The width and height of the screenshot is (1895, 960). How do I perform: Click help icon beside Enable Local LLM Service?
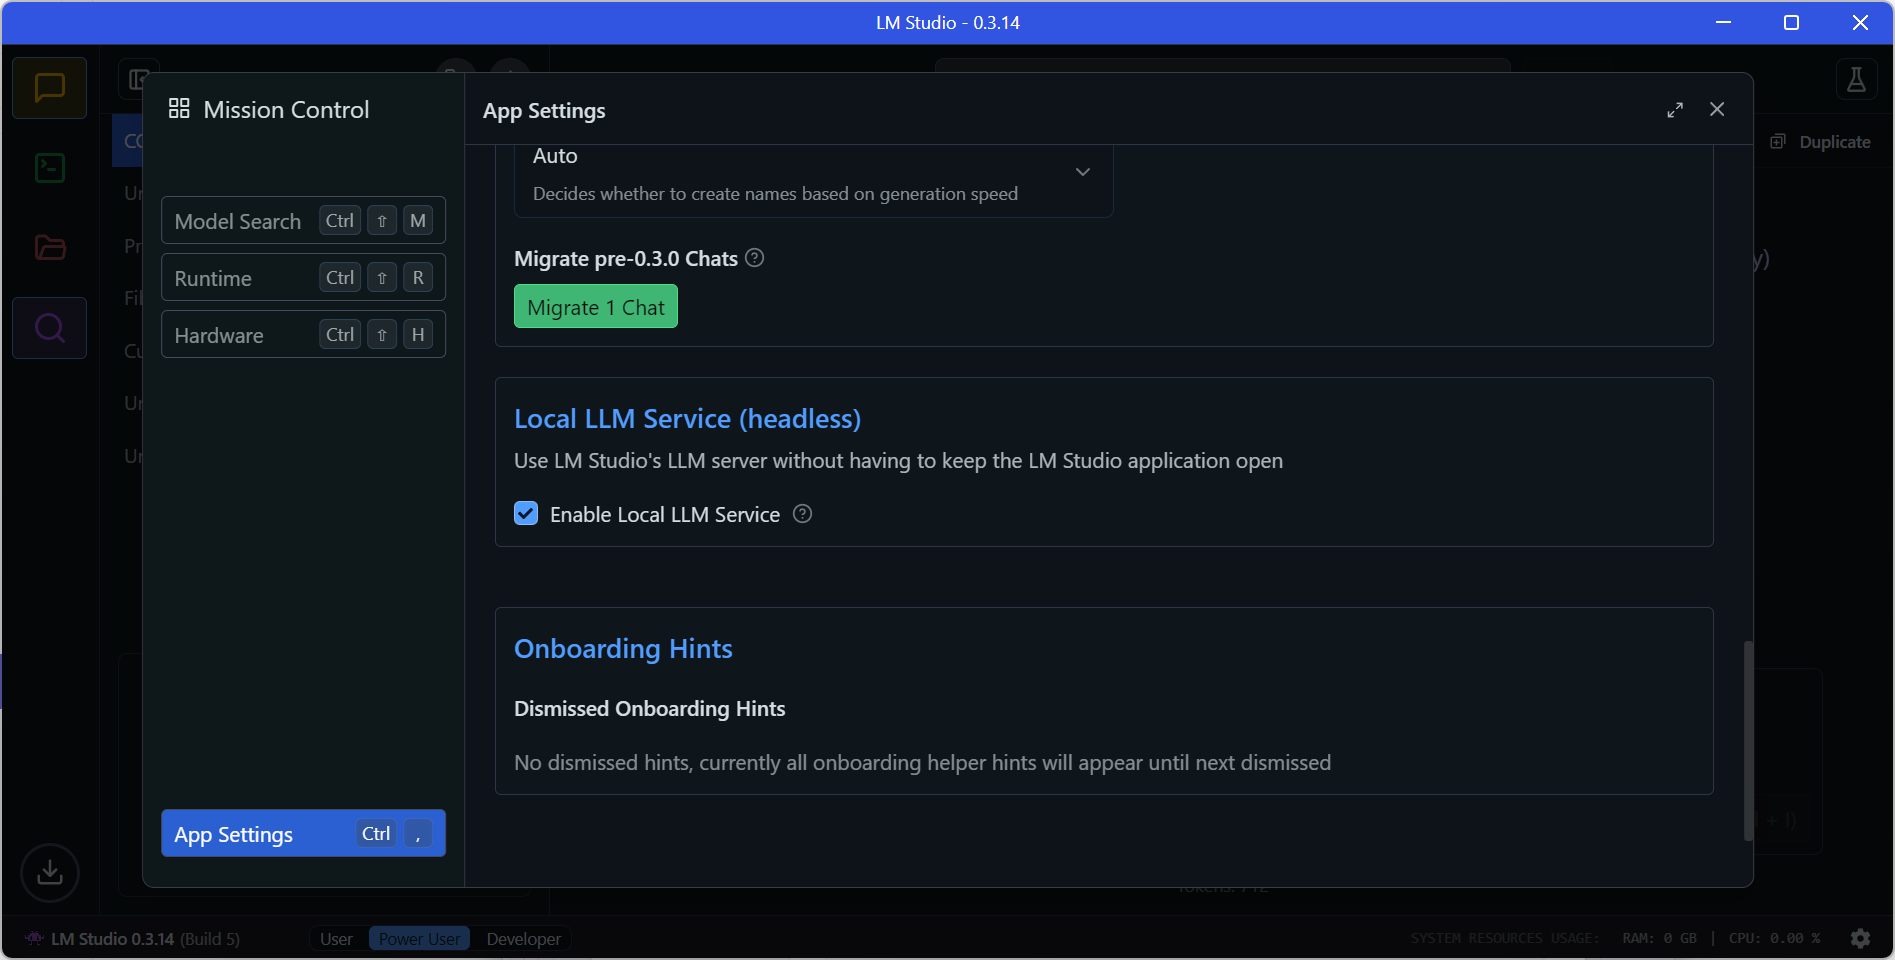(x=802, y=514)
